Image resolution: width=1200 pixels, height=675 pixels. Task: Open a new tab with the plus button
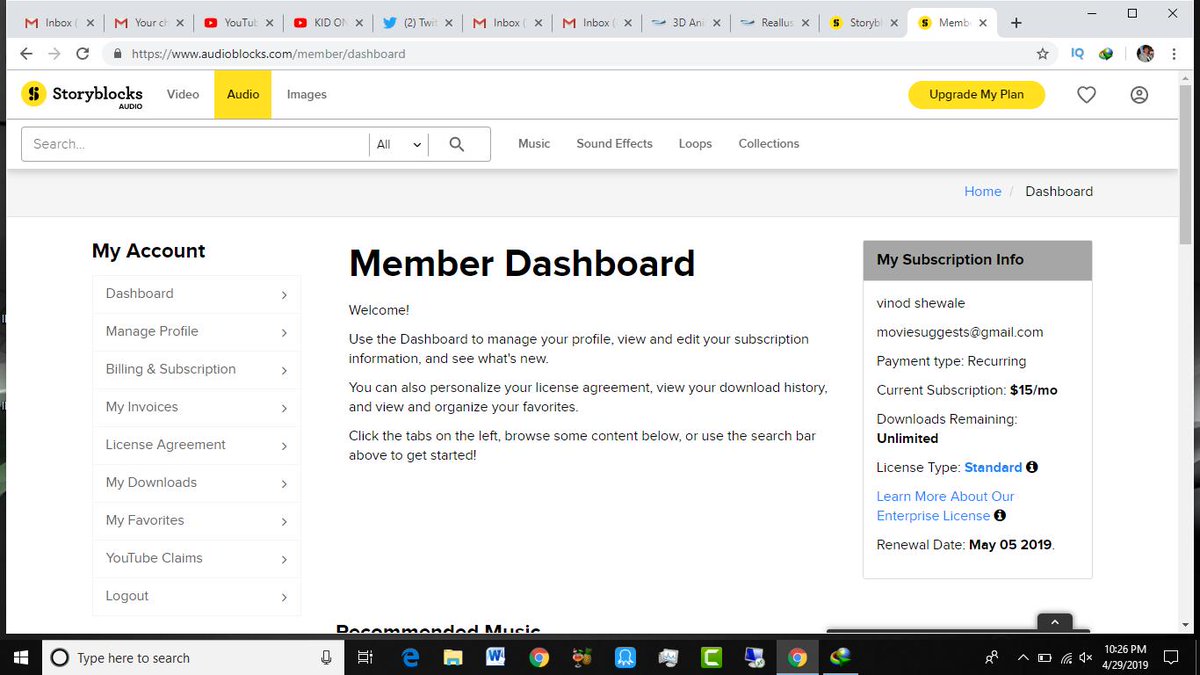[x=1016, y=23]
